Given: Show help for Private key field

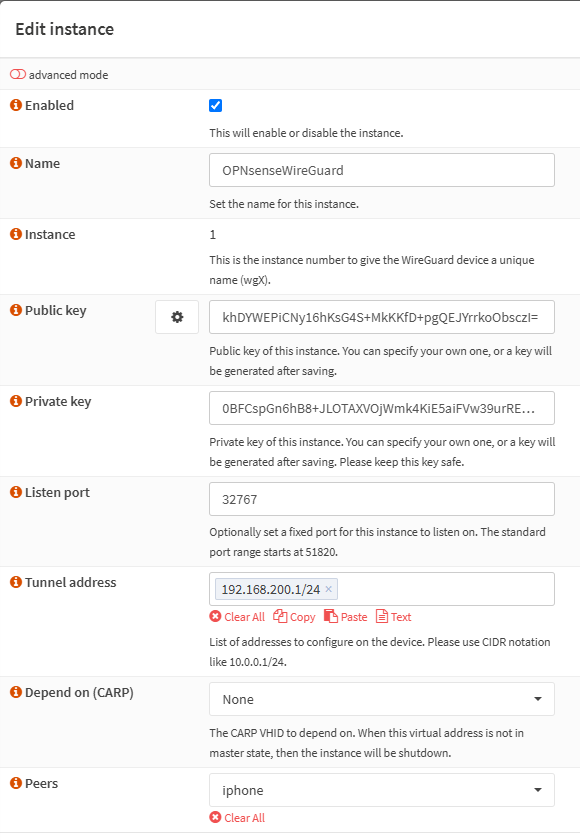Looking at the screenshot, I should click(16, 401).
